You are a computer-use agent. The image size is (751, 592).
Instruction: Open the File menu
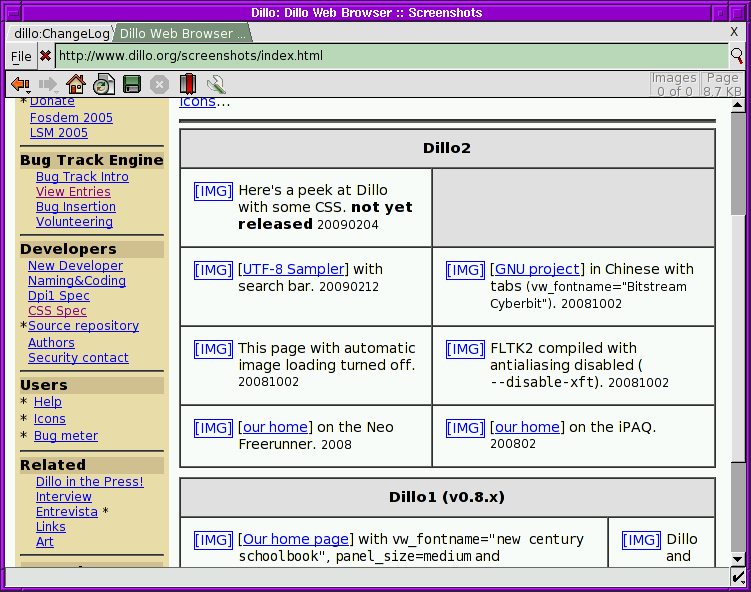point(21,57)
